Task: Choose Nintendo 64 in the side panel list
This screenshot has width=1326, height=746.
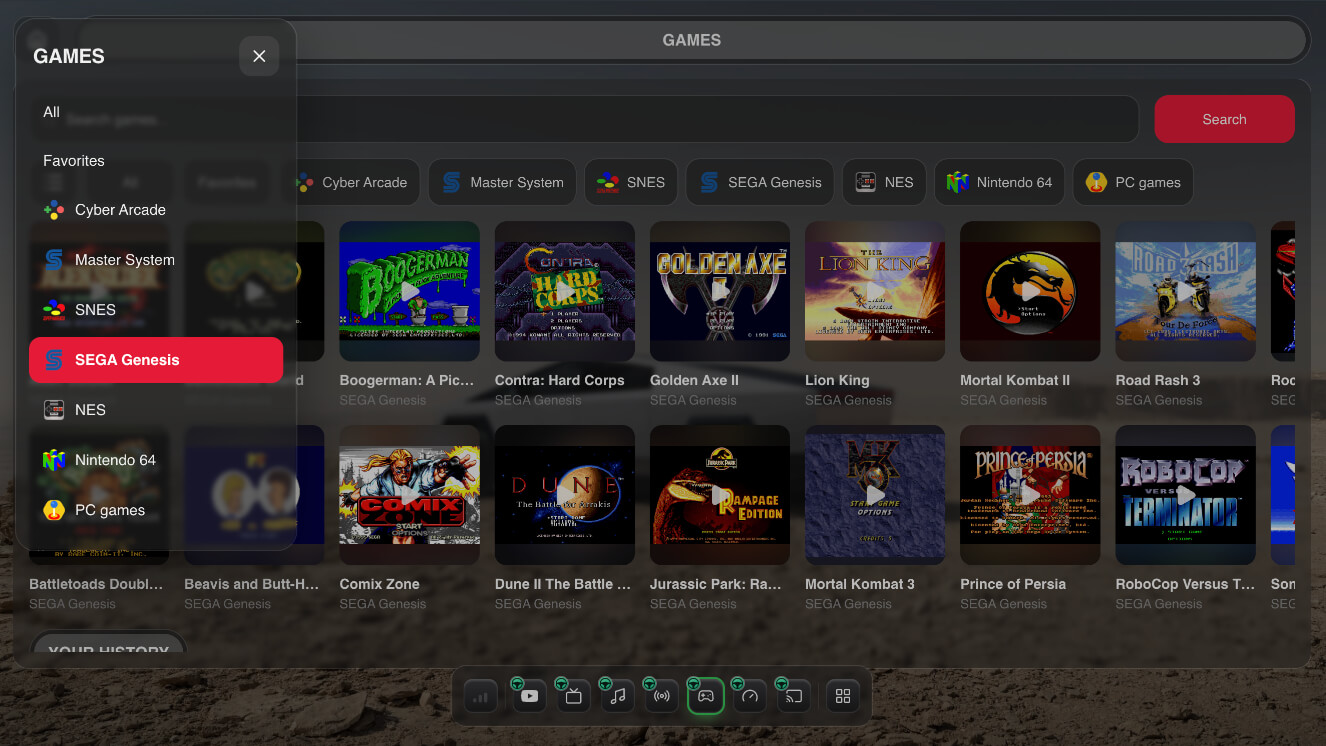Action: pos(155,460)
